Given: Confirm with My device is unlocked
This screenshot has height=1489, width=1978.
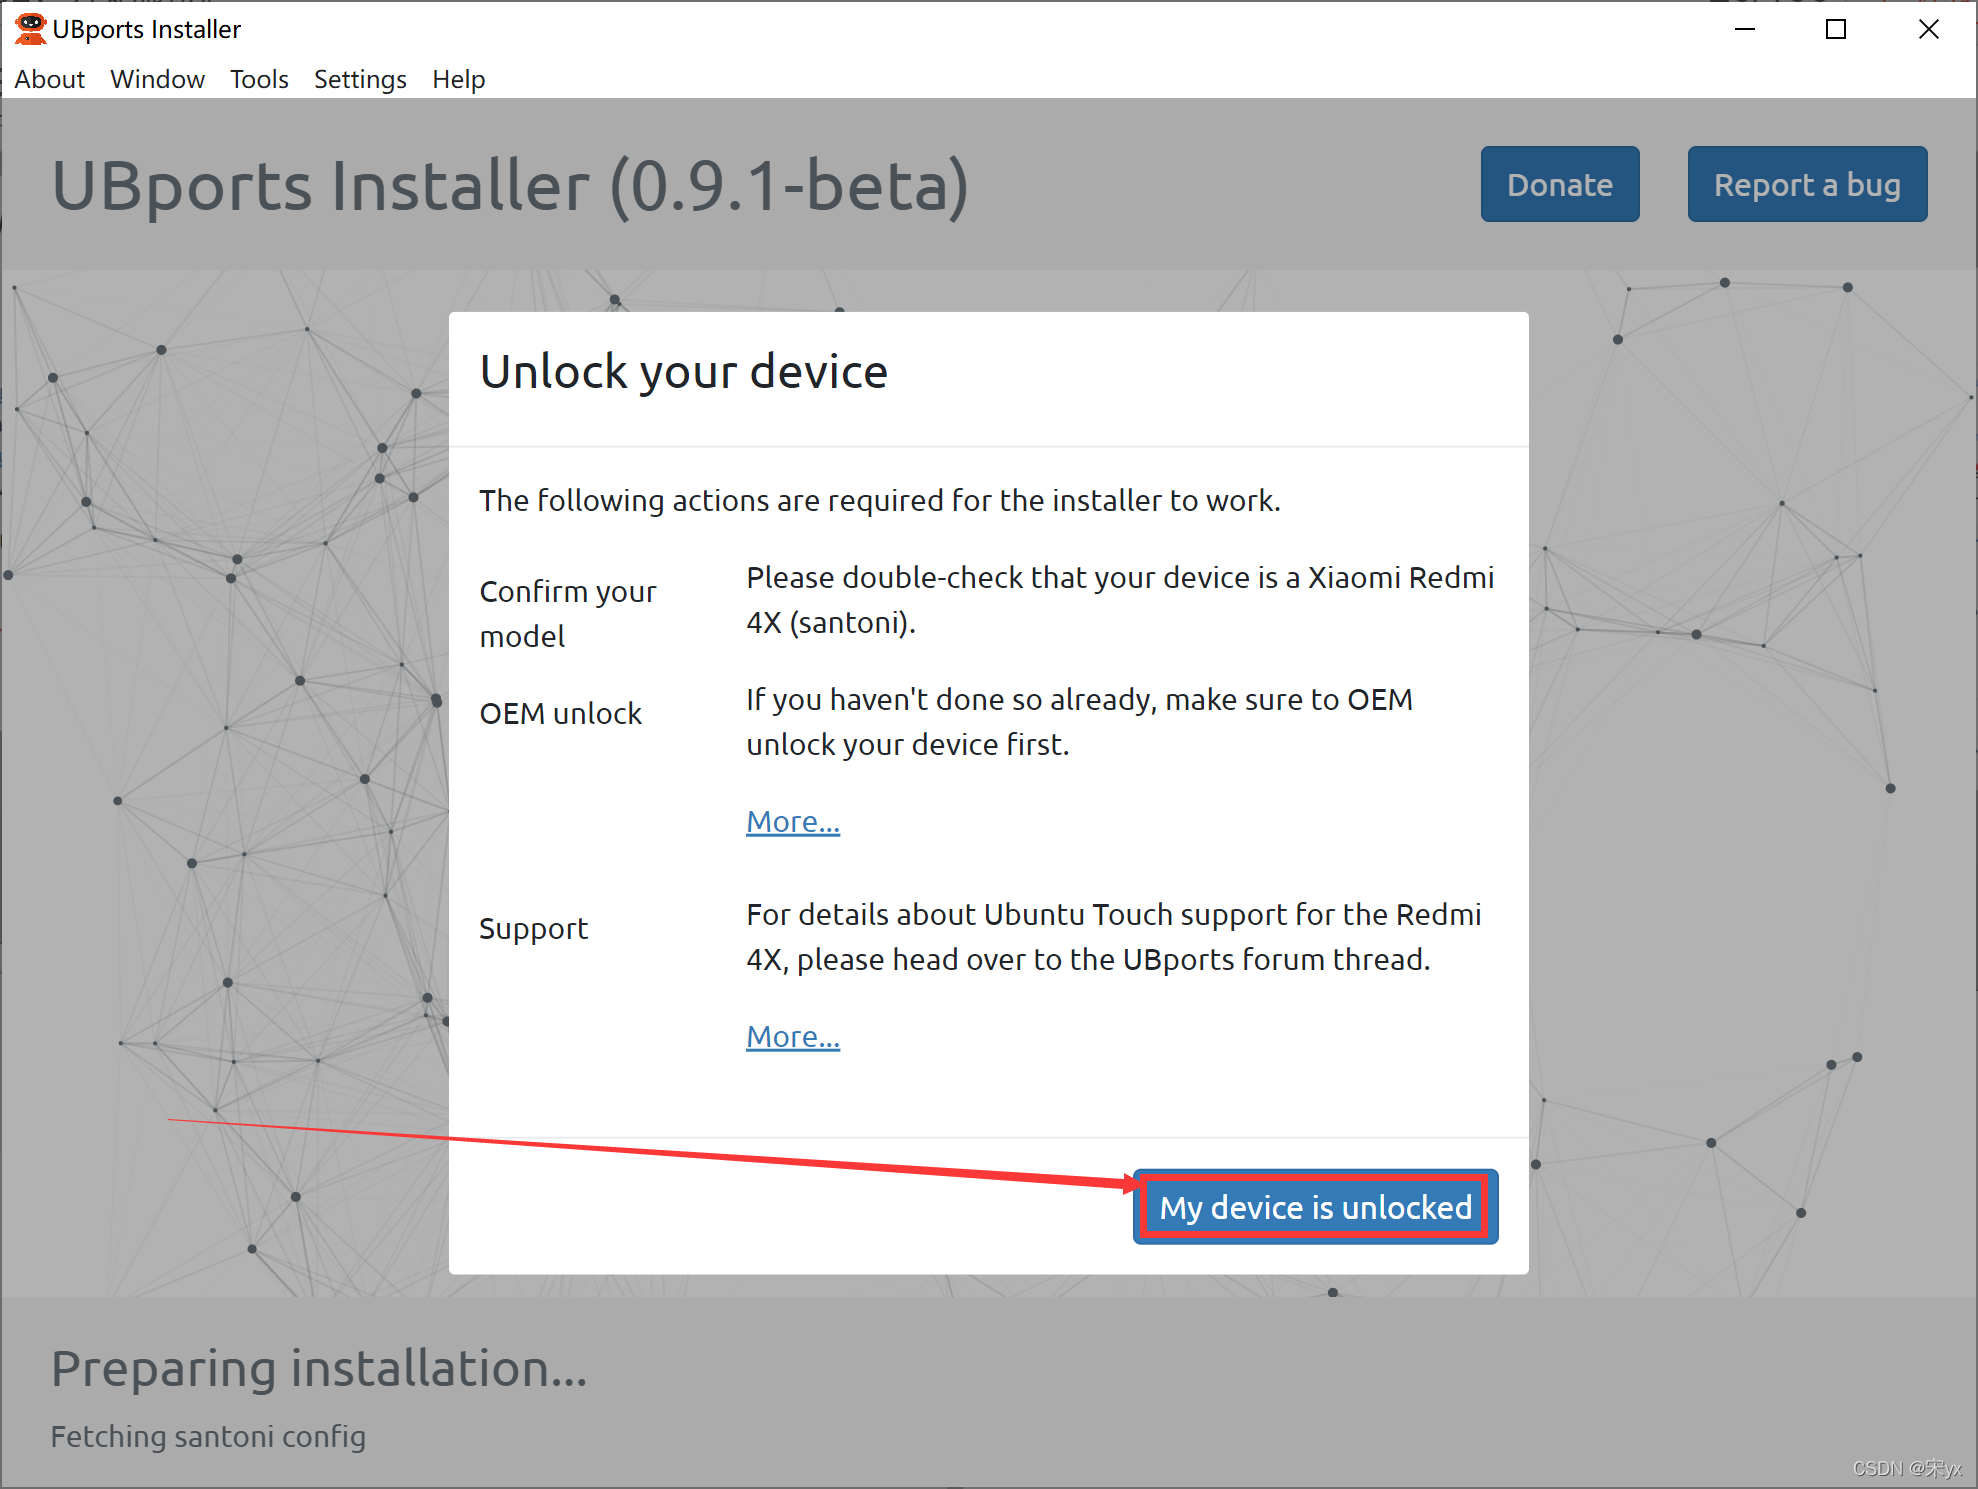Looking at the screenshot, I should point(1315,1207).
